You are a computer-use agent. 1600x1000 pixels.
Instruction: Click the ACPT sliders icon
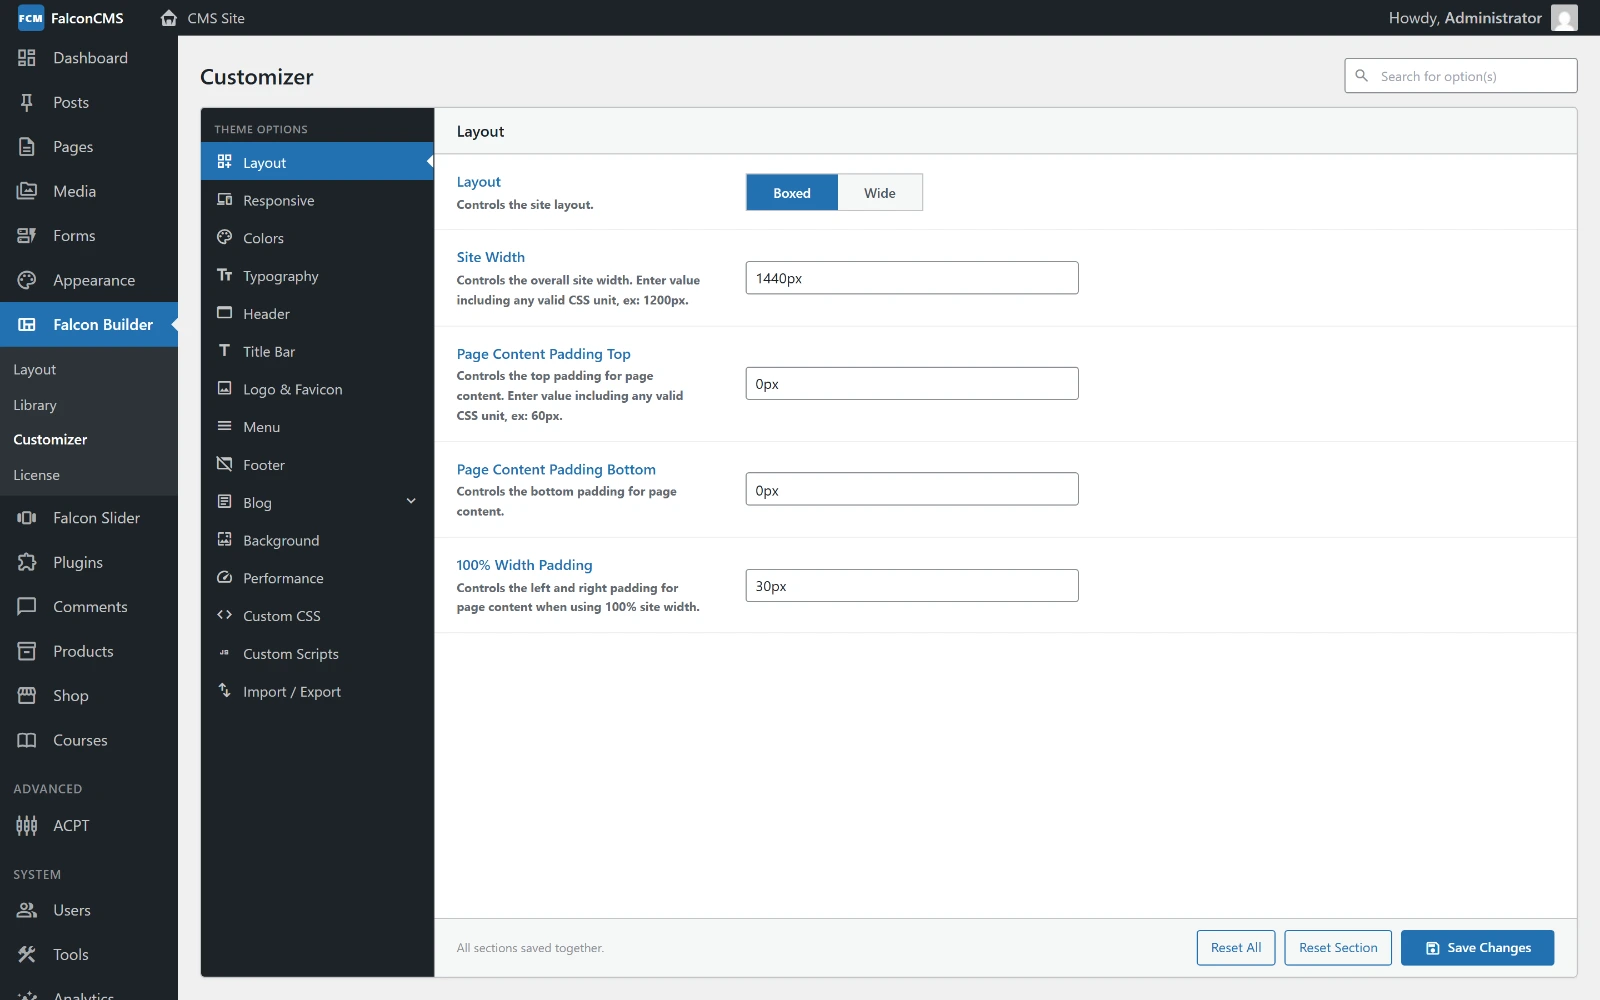[x=27, y=825]
